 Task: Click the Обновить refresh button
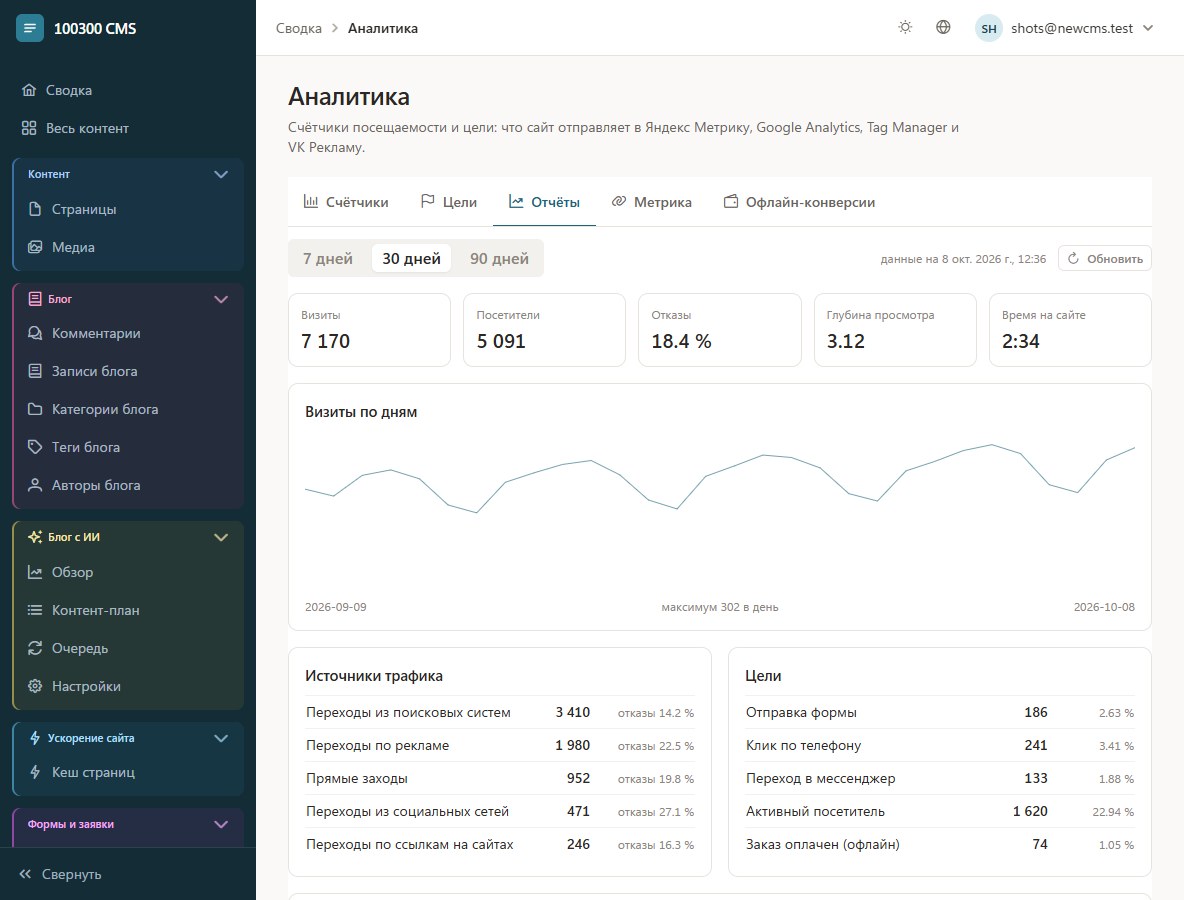pos(1105,258)
